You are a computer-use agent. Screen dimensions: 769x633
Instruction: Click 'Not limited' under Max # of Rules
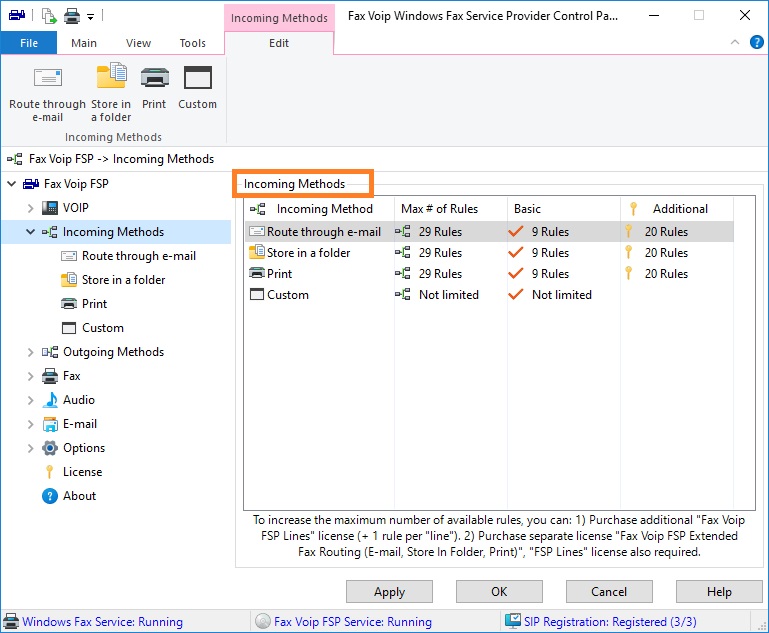coord(448,295)
